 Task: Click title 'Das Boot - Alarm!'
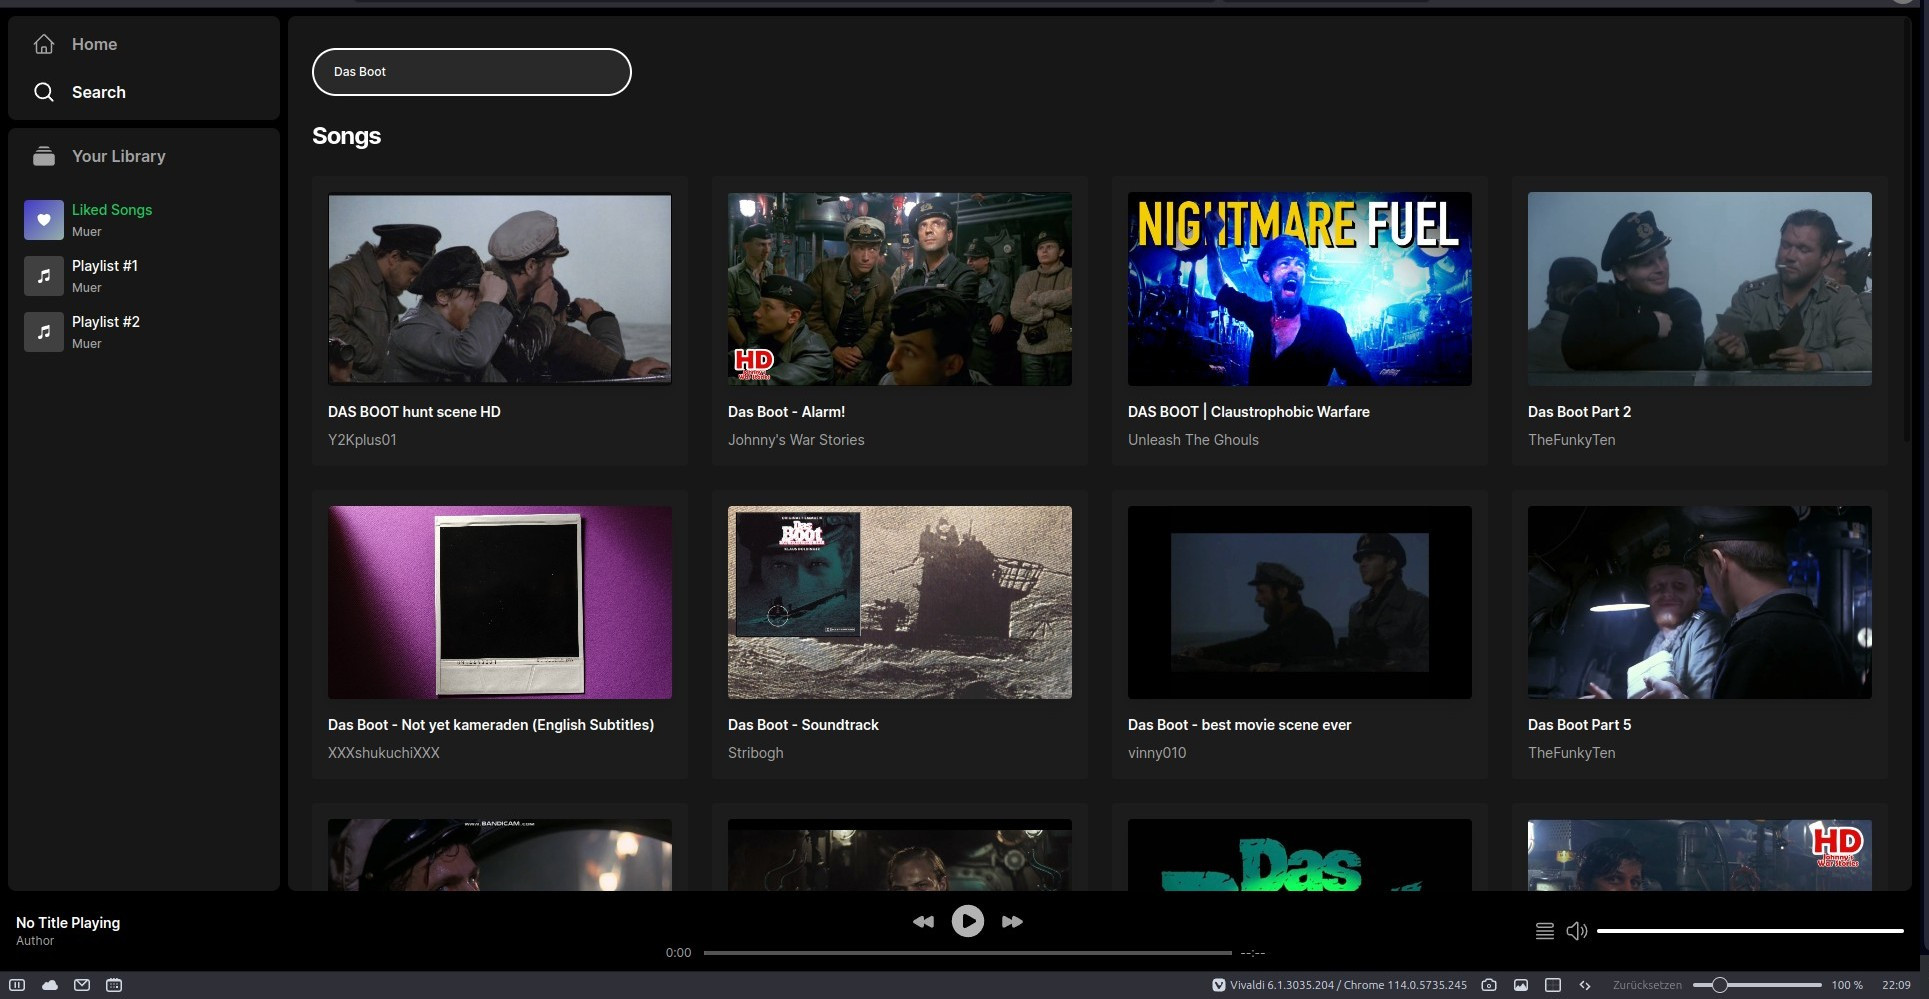(x=786, y=412)
